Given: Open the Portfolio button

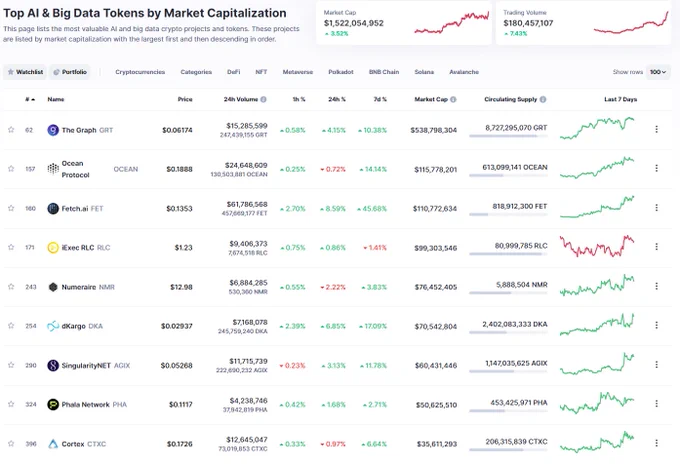Looking at the screenshot, I should [x=70, y=72].
